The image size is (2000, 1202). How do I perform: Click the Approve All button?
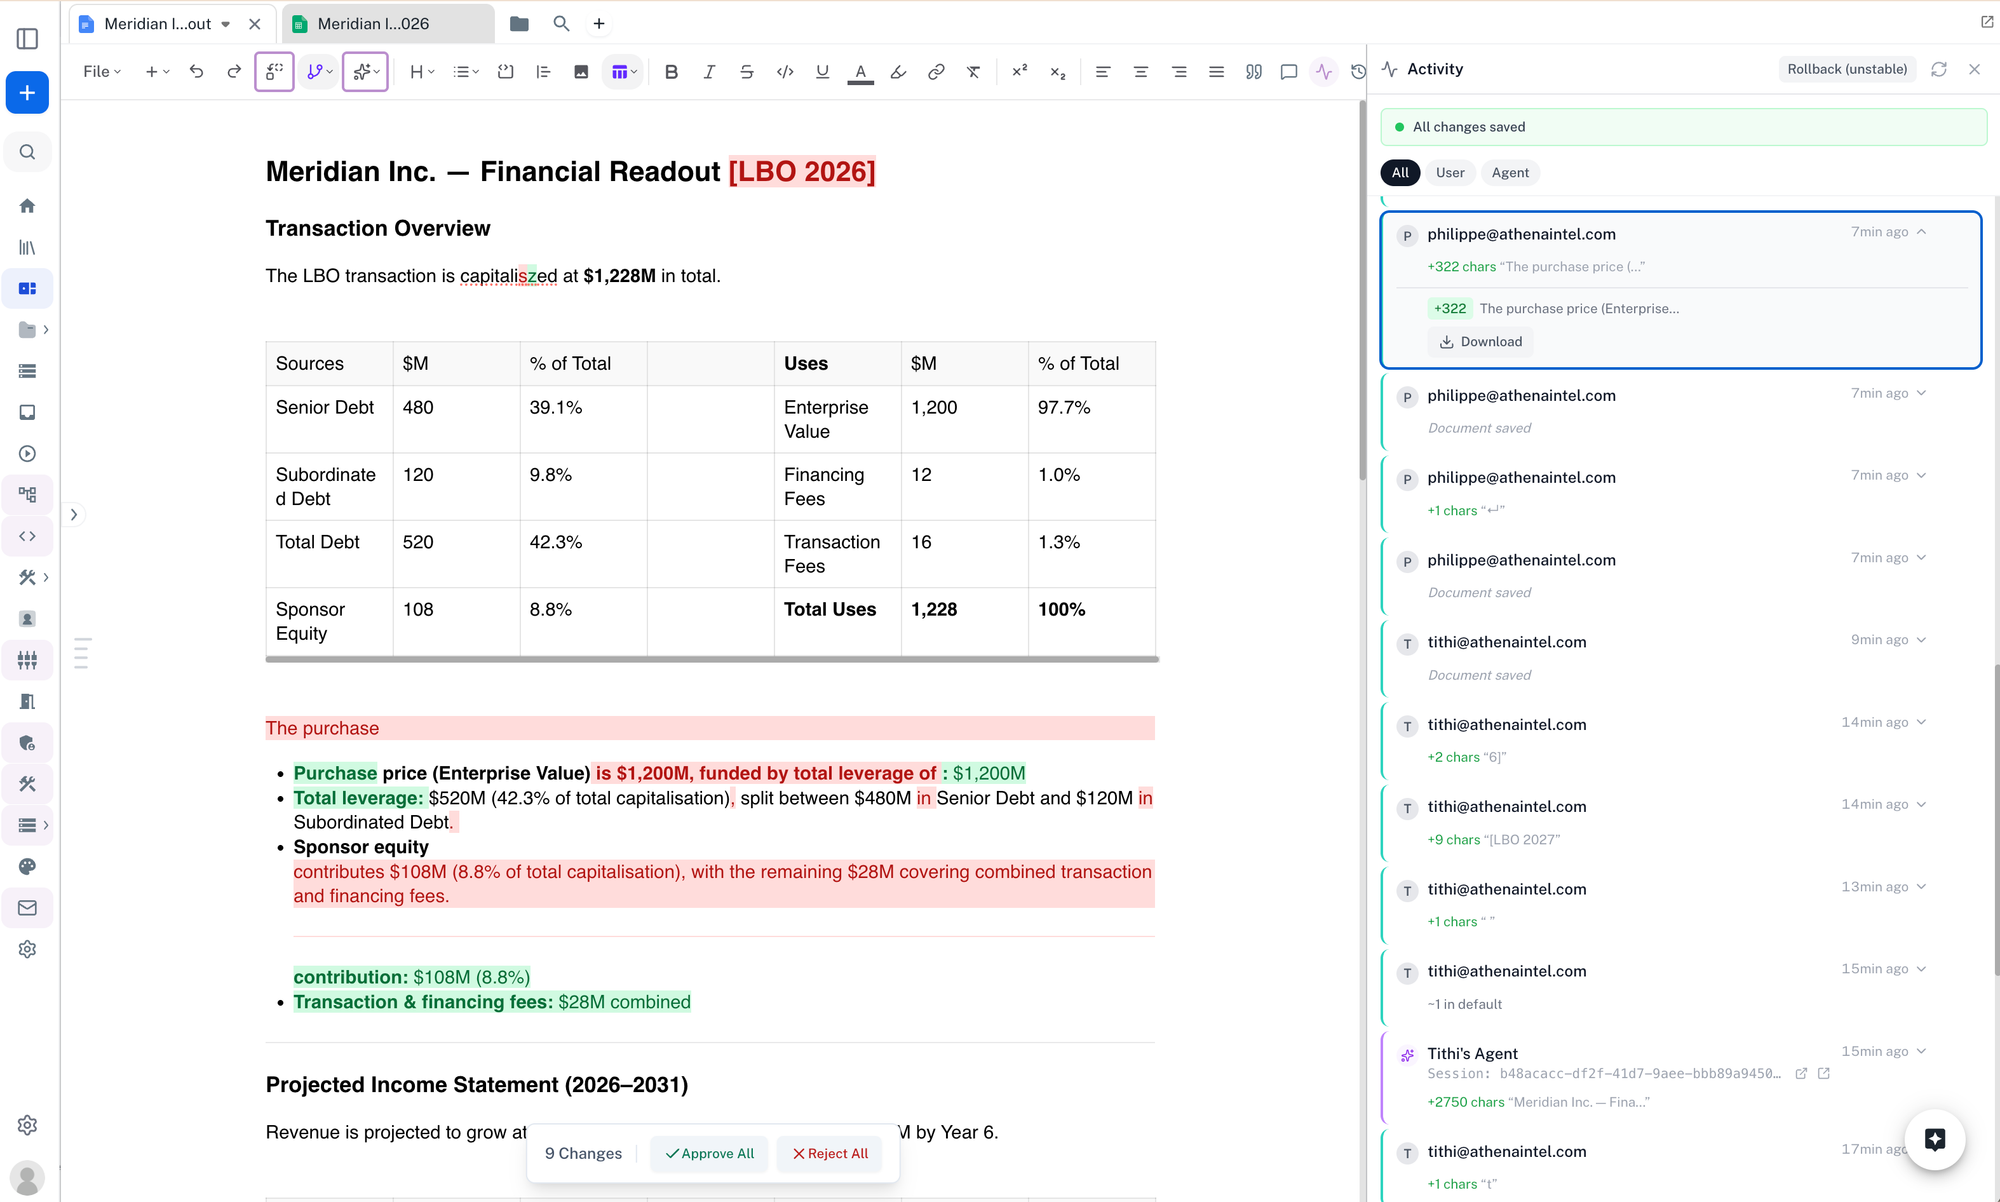point(709,1153)
